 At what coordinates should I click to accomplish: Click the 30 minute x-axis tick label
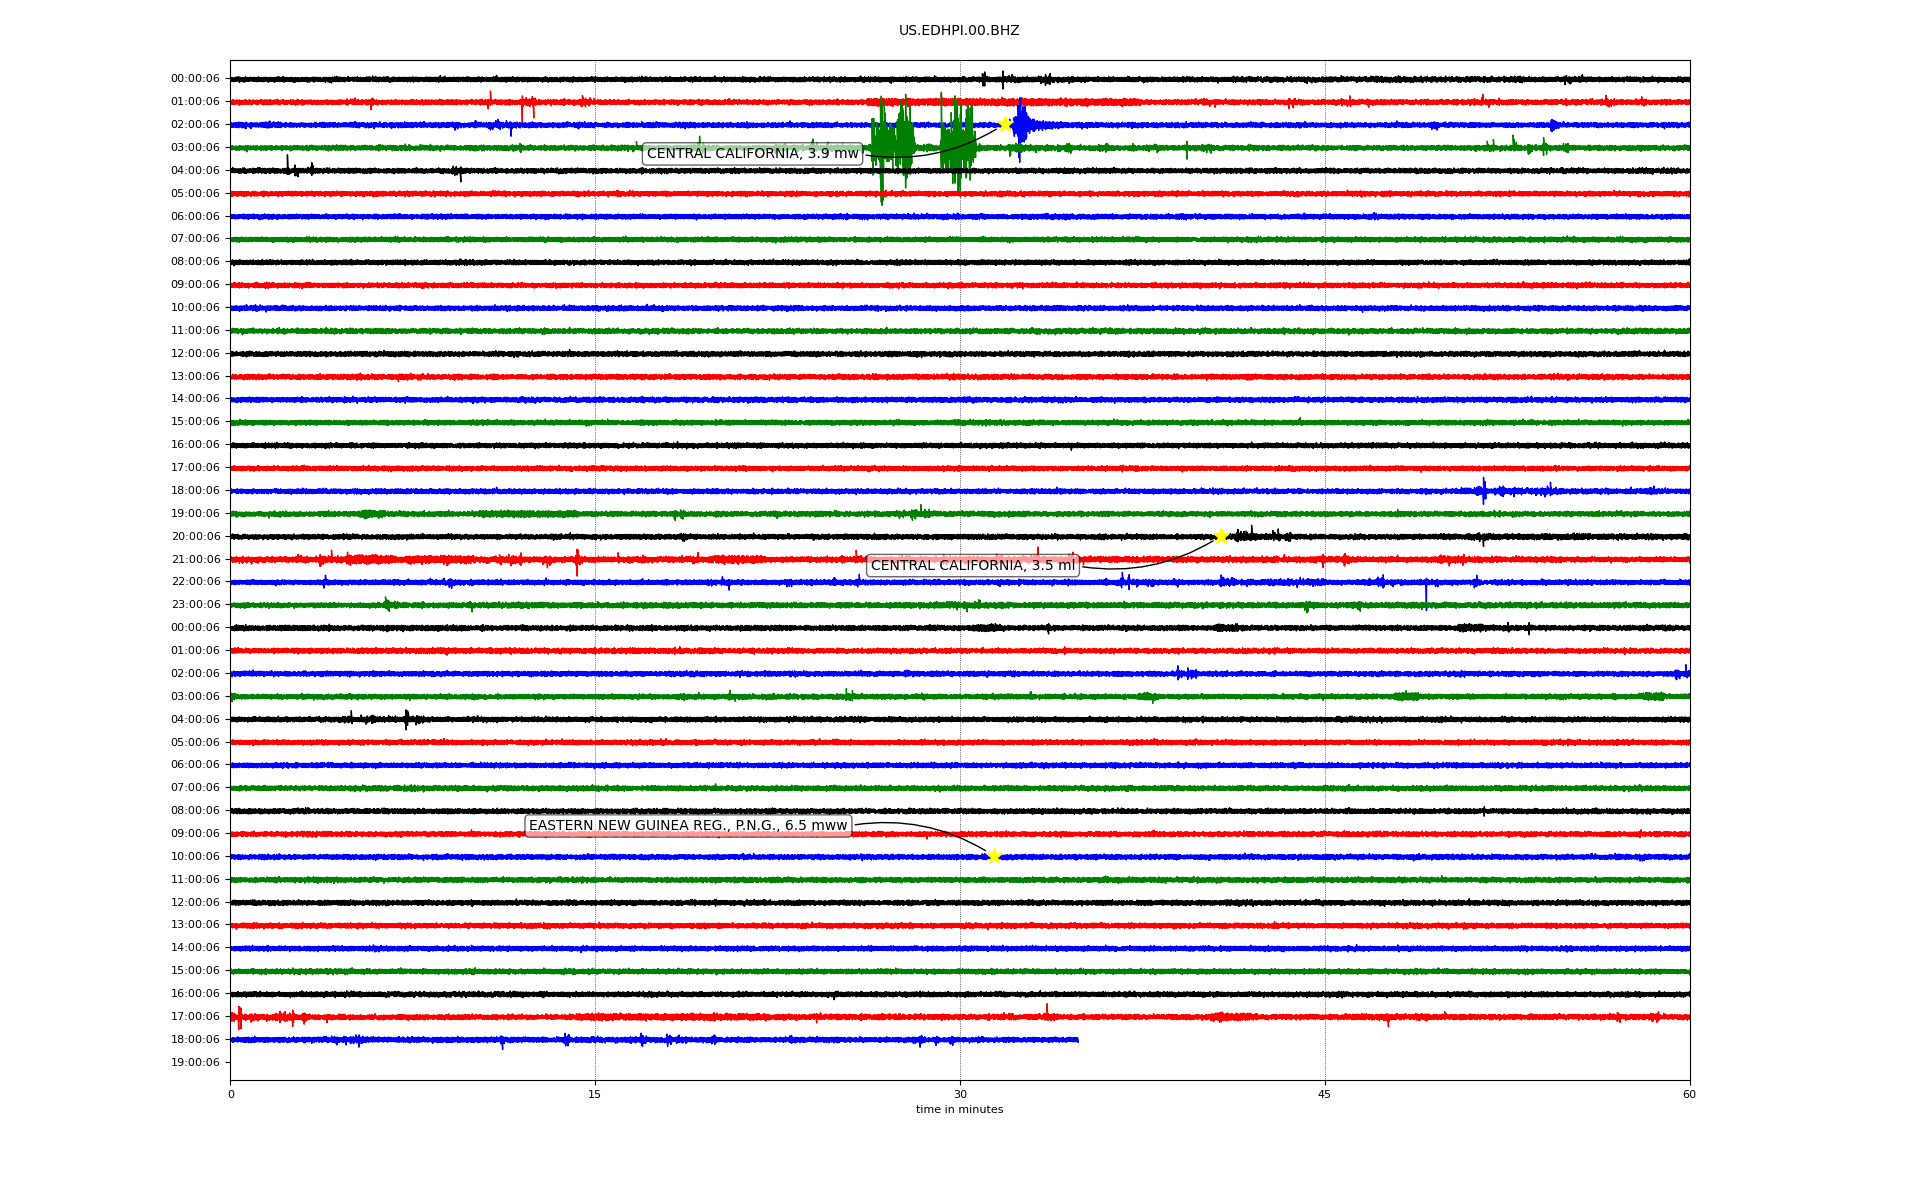[960, 1094]
